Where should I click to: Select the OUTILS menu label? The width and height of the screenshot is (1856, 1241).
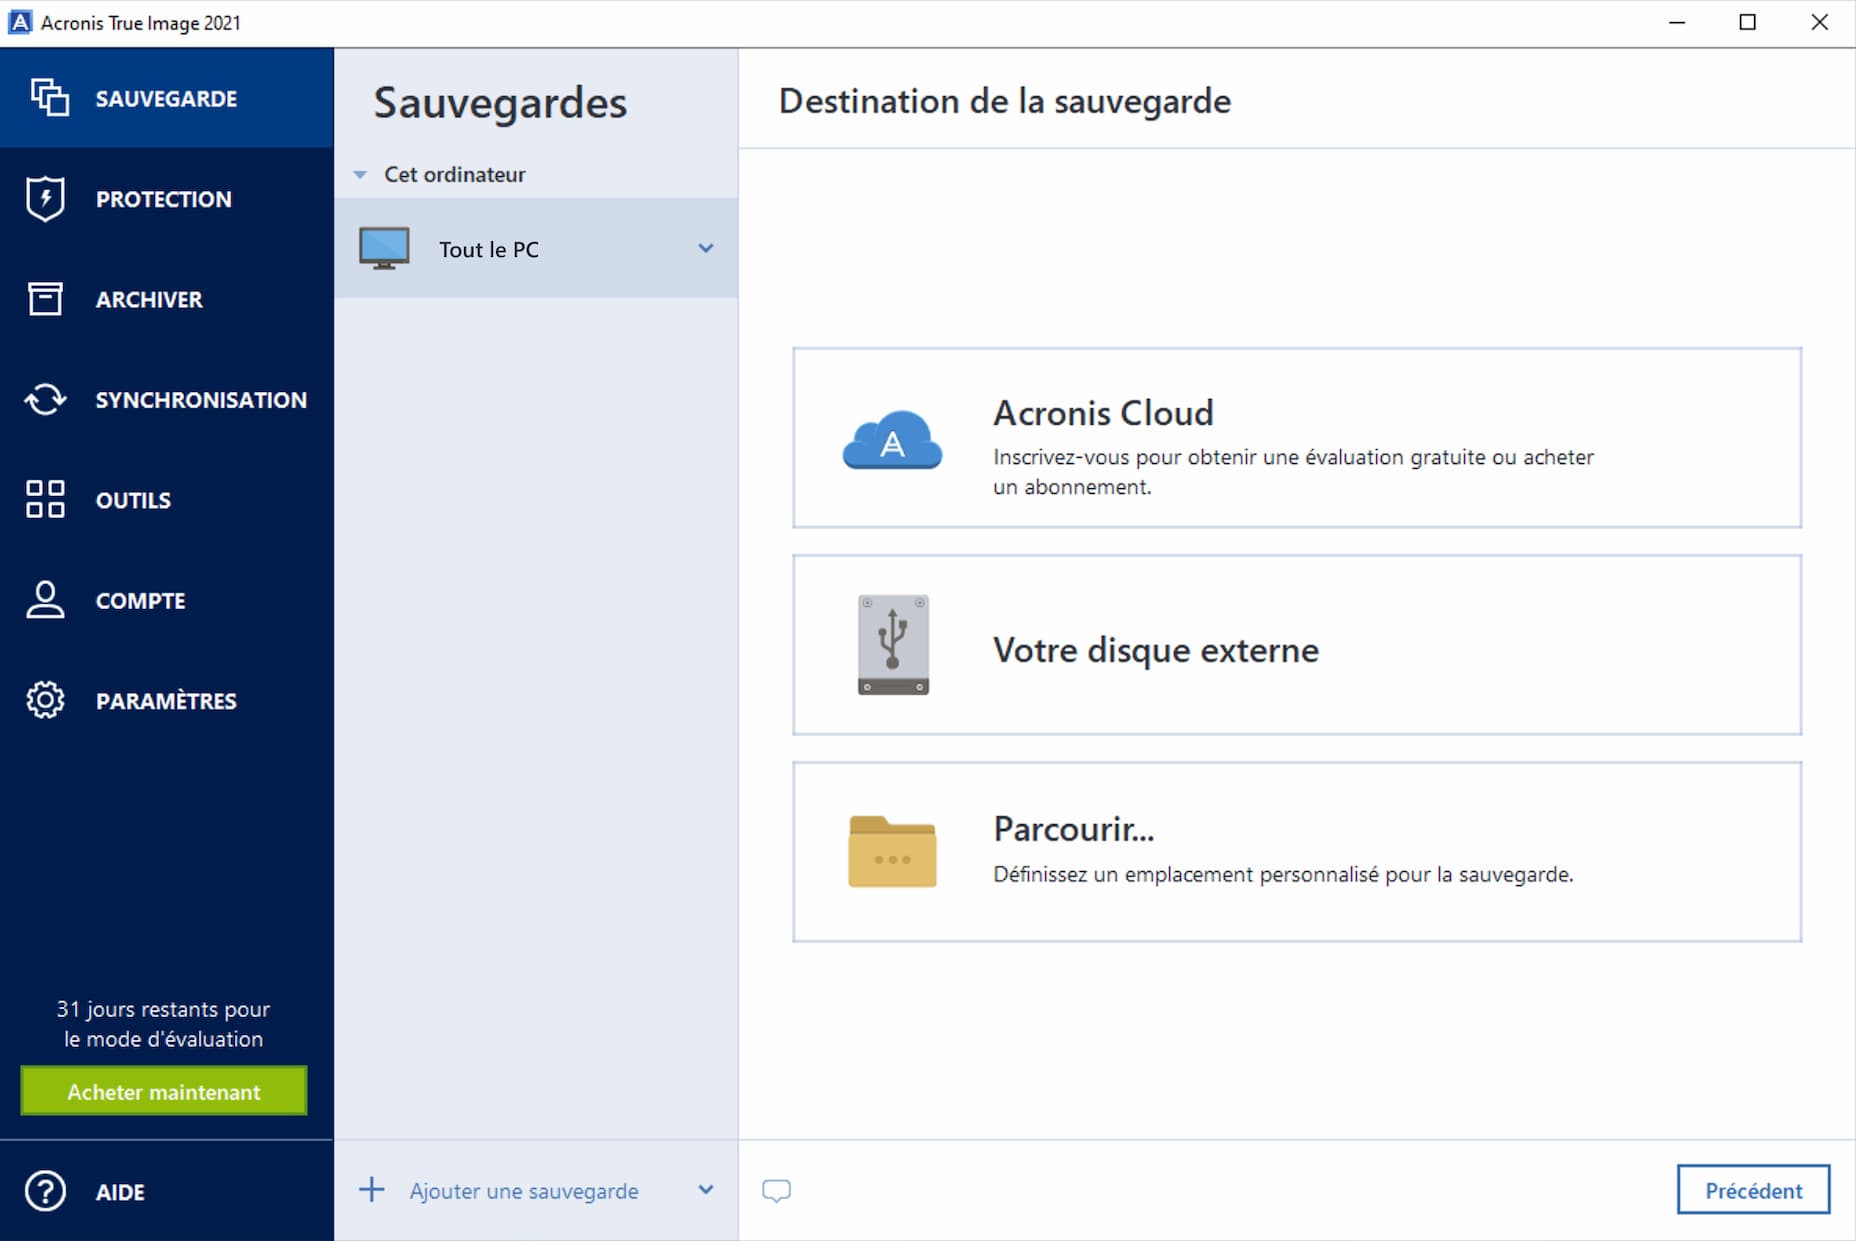pos(133,500)
